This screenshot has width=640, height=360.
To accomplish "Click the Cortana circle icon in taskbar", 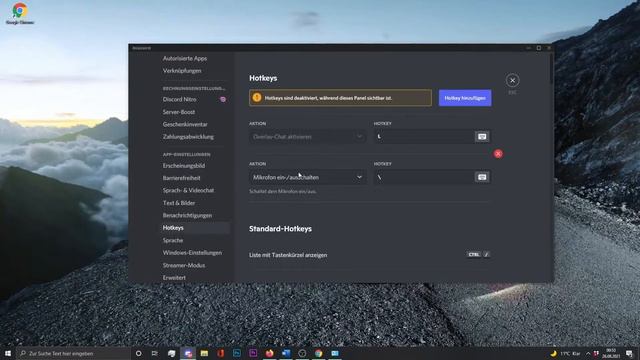I will click(x=138, y=353).
